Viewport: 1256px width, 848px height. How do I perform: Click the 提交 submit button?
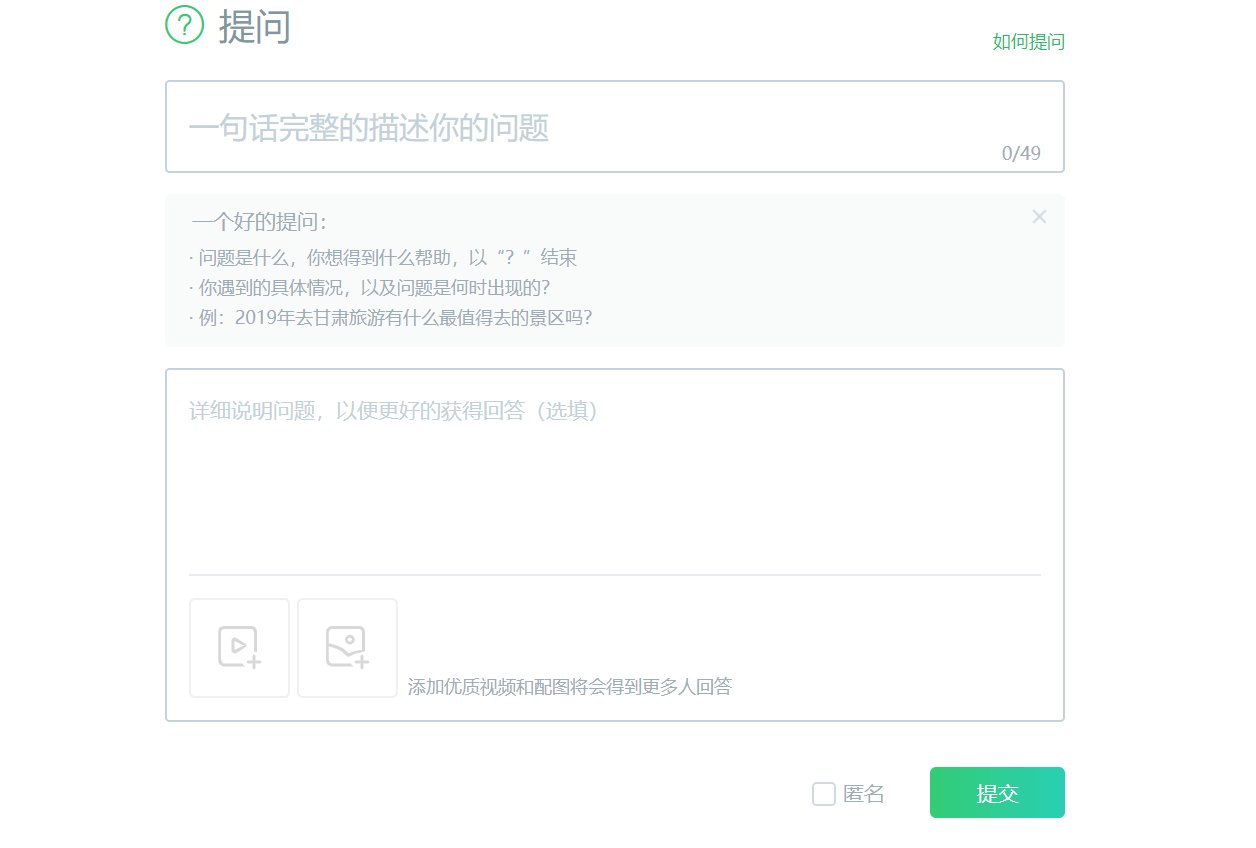[997, 792]
